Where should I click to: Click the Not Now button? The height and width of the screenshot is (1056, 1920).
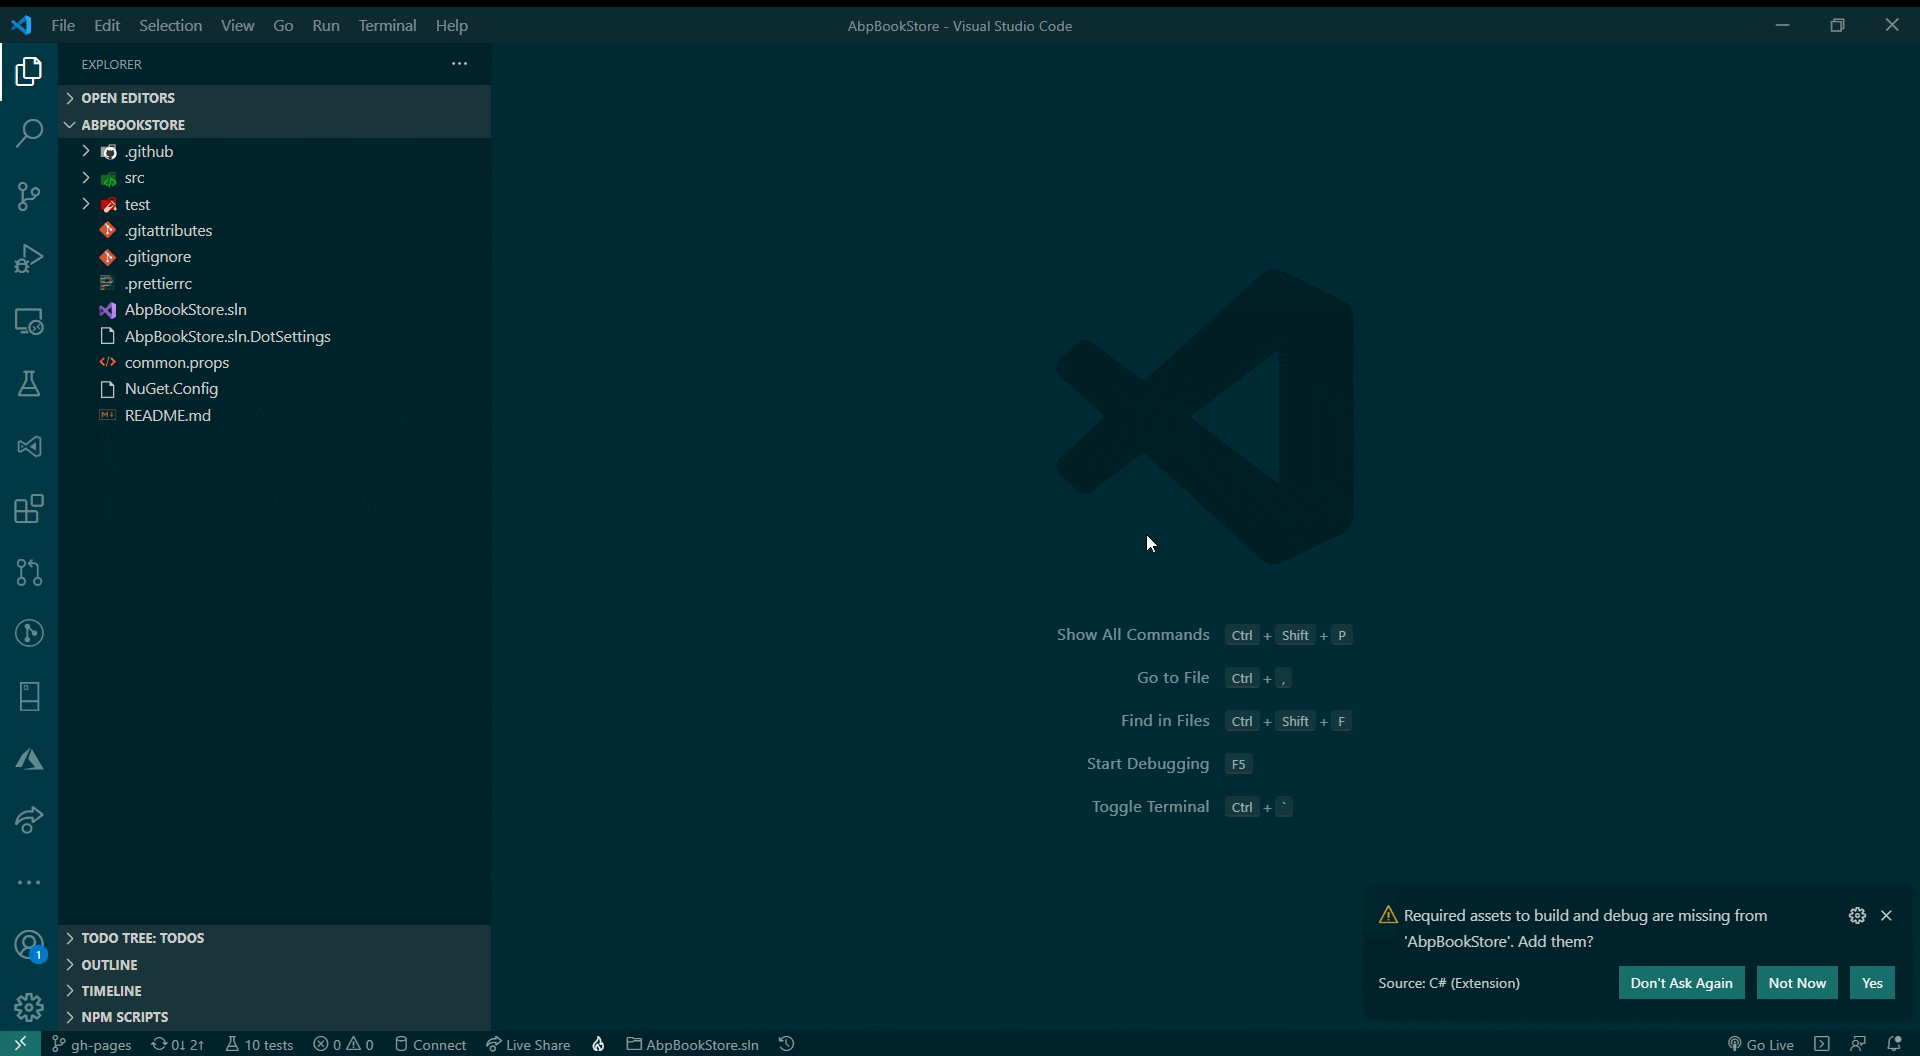coord(1797,983)
